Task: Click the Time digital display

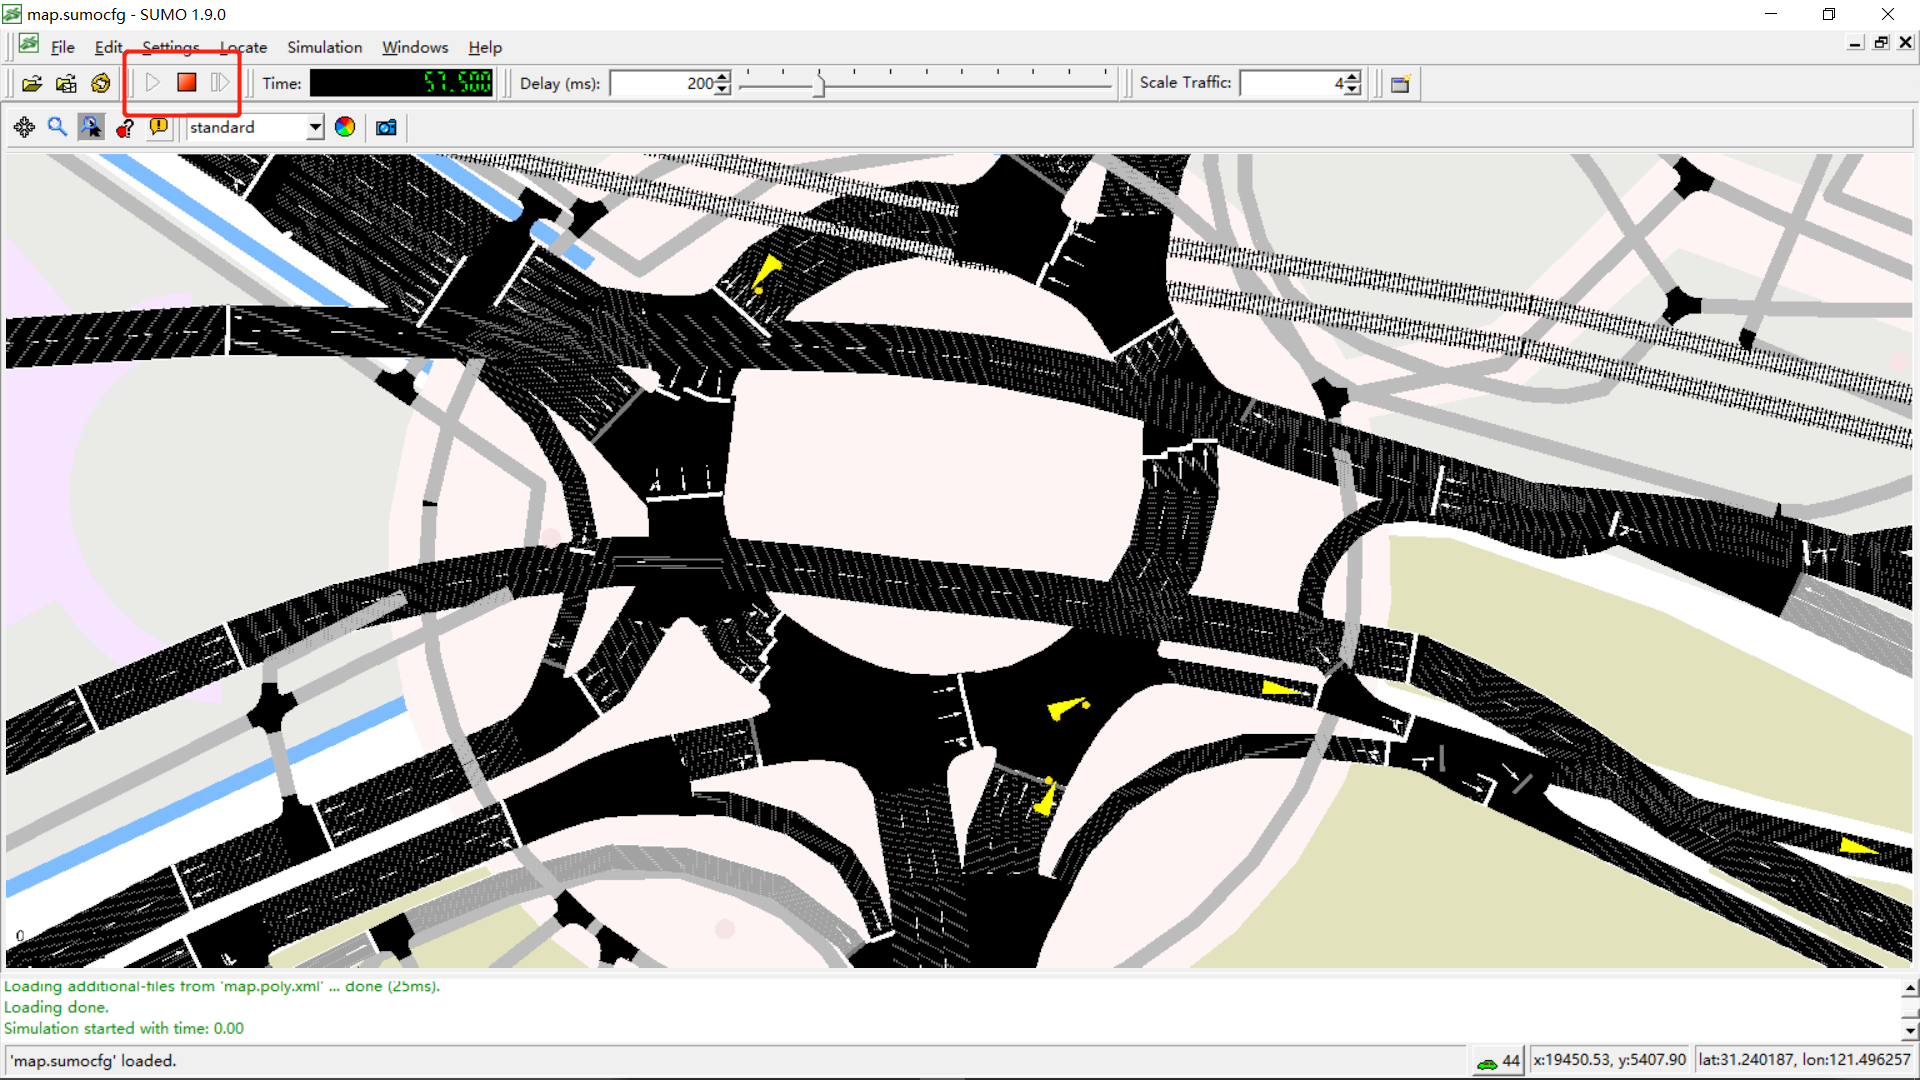Action: click(401, 83)
